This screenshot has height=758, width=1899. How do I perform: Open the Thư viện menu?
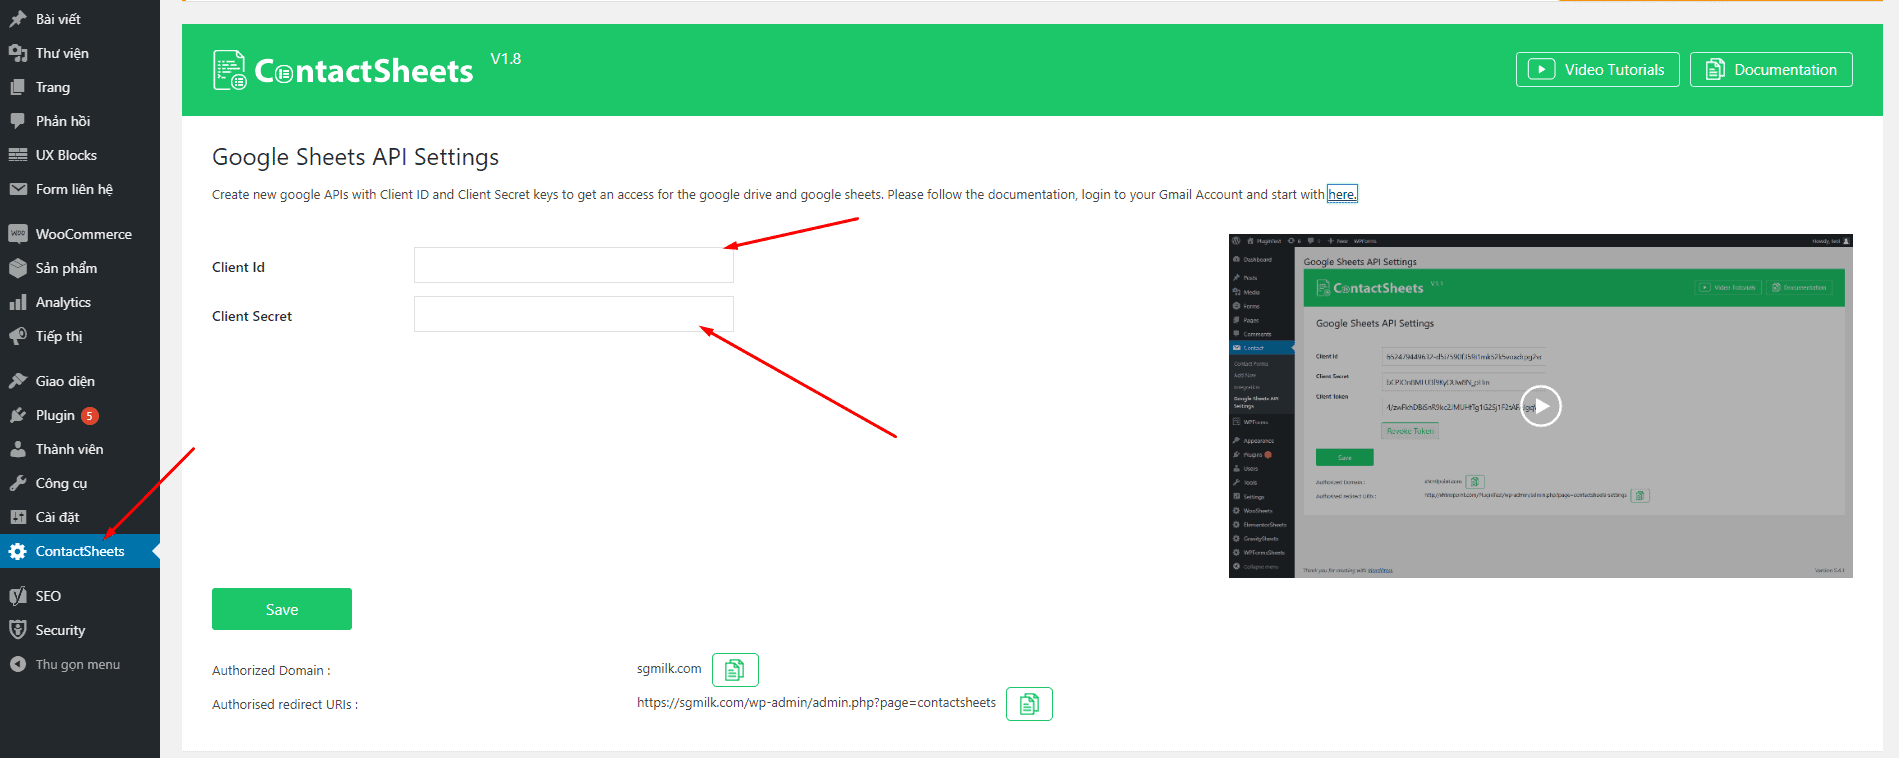80,53
